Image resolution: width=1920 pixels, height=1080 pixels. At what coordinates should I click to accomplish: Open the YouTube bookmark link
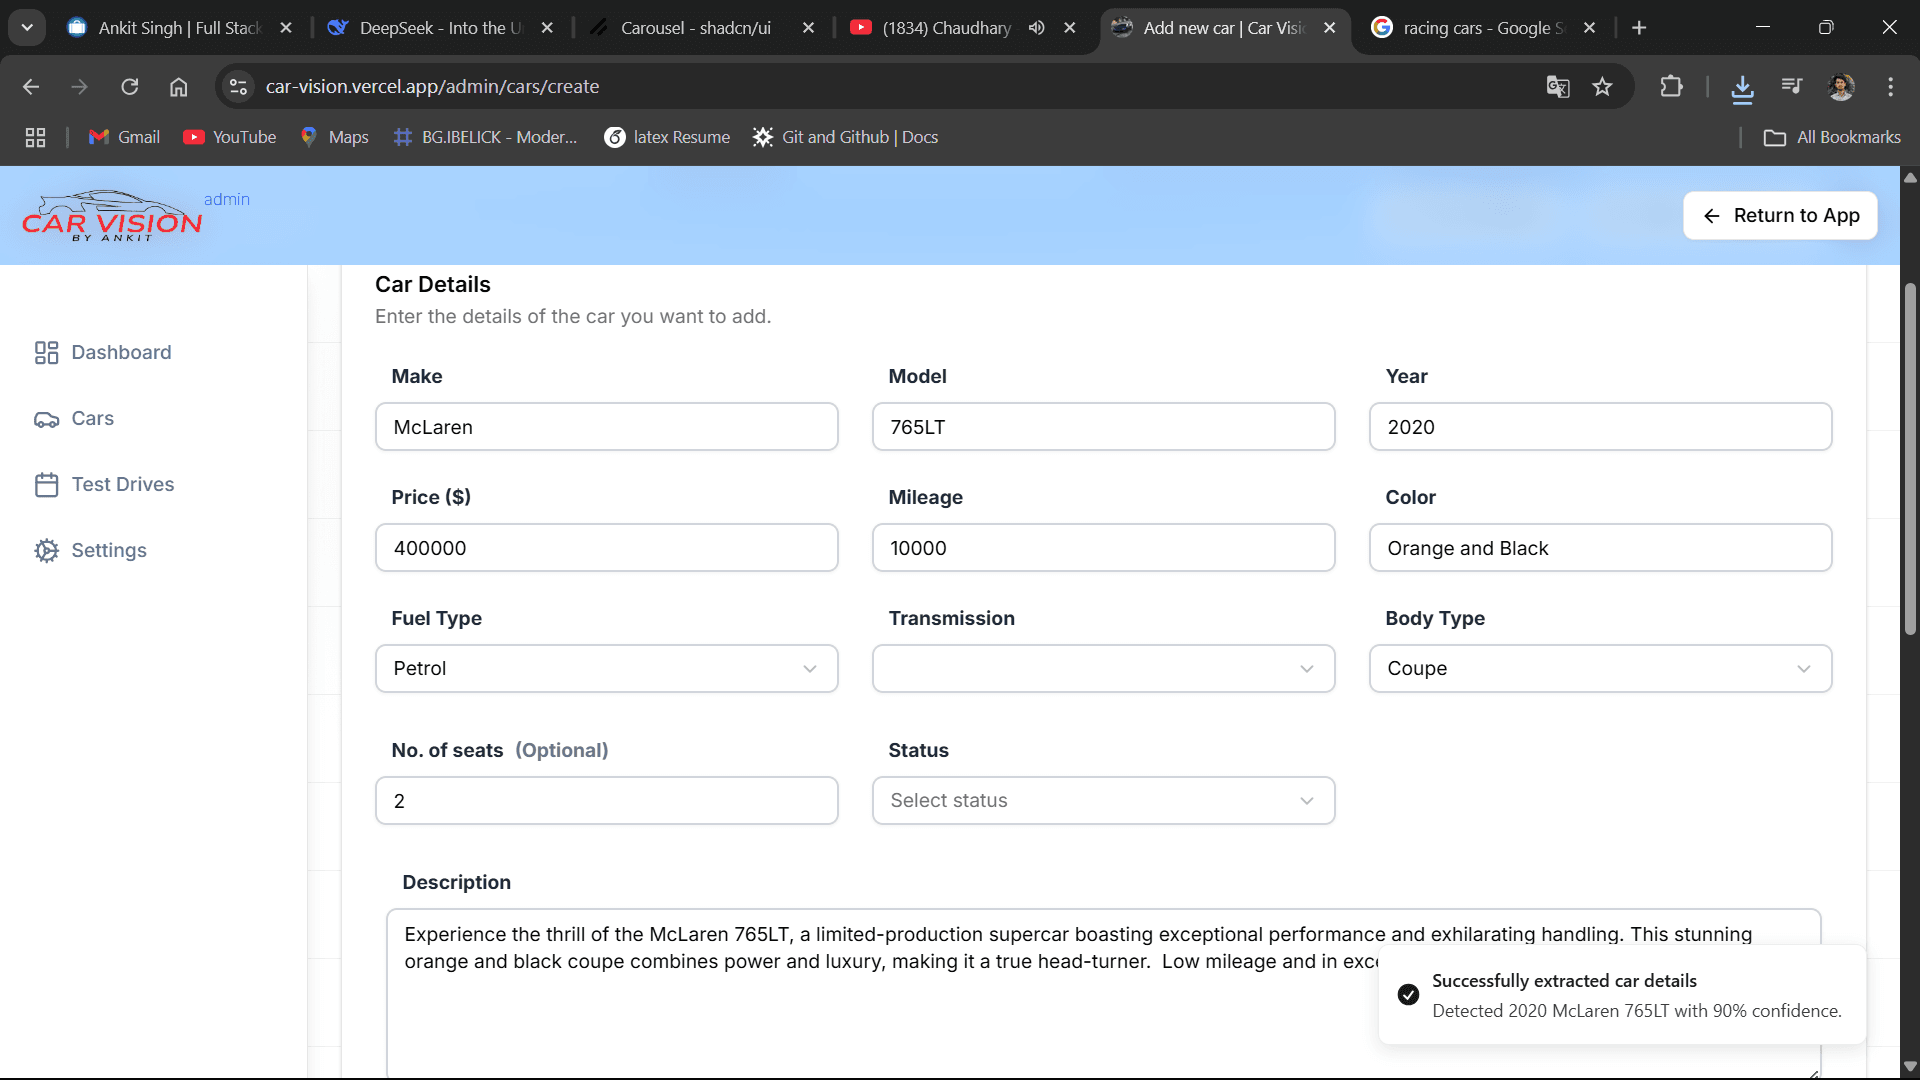[x=230, y=137]
